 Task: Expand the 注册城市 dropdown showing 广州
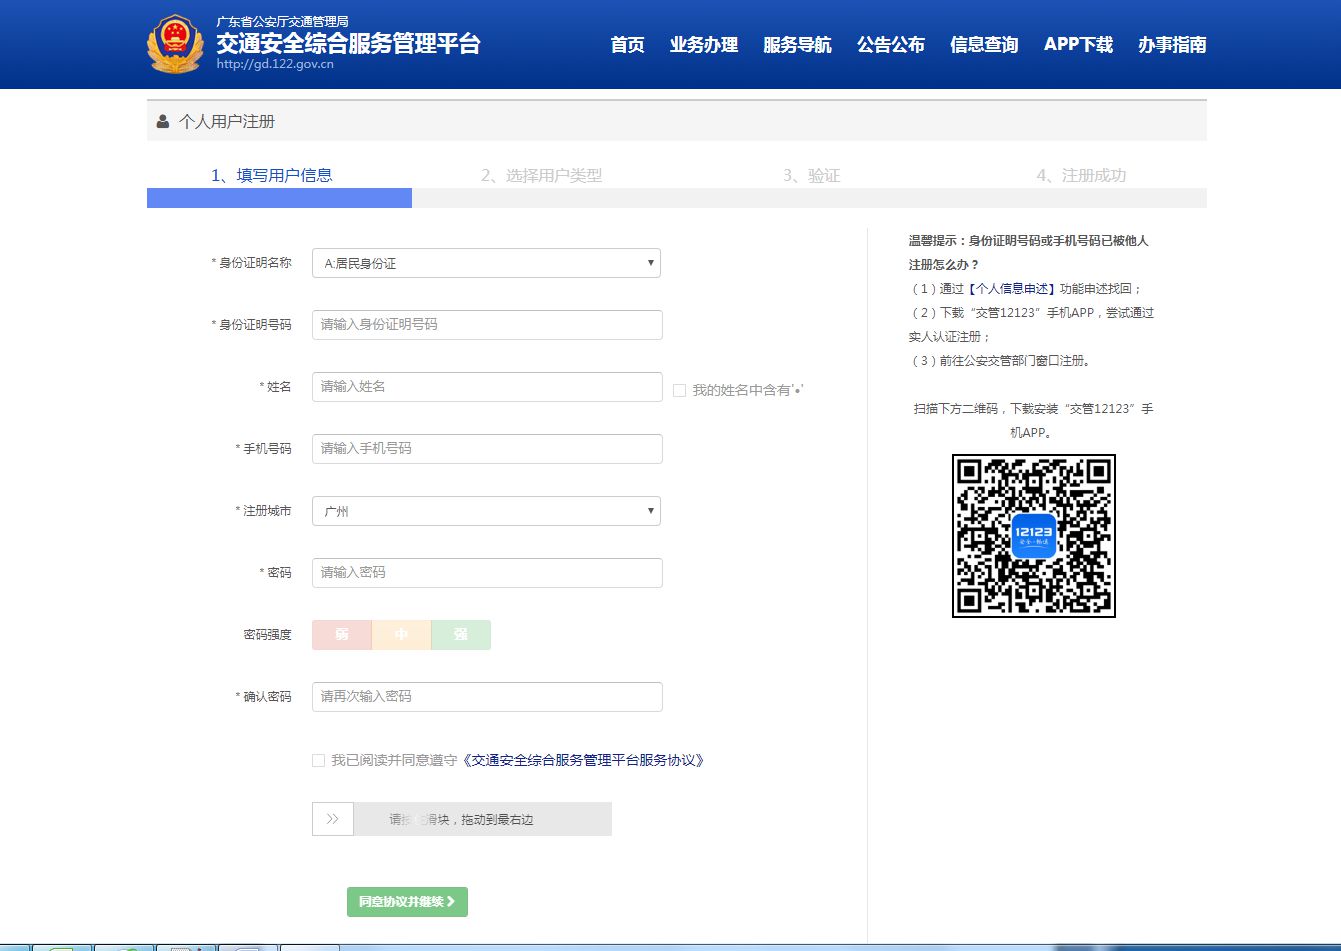pos(486,511)
